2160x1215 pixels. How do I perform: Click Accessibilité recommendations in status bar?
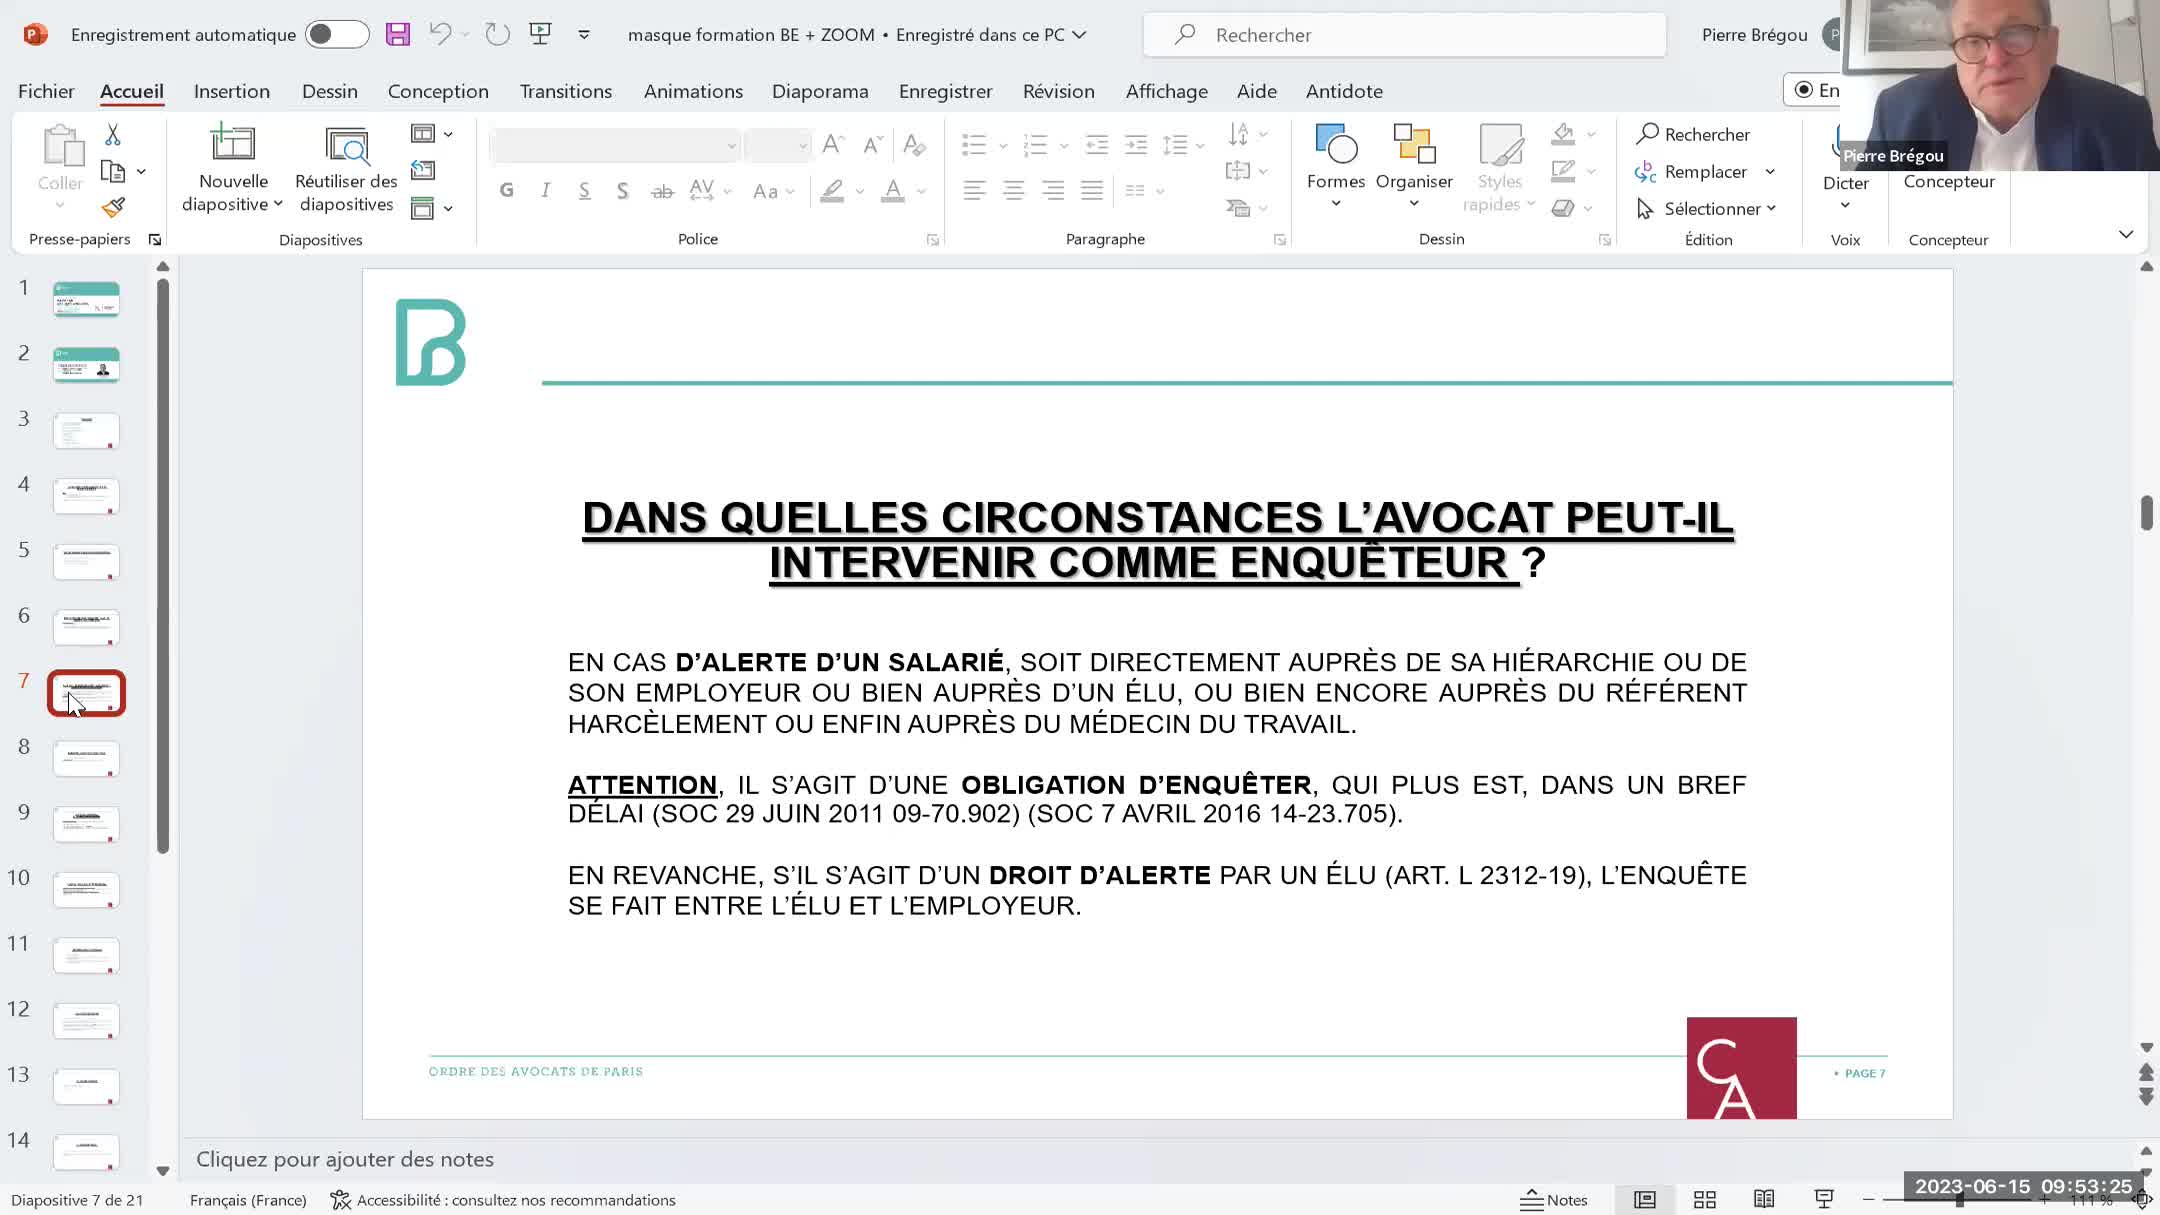click(x=504, y=1200)
